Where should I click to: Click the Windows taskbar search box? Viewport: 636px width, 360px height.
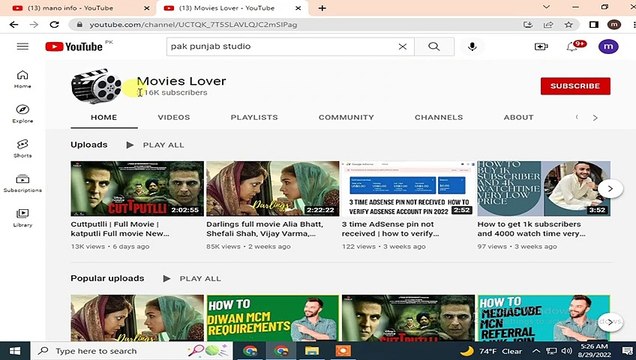[132, 351]
